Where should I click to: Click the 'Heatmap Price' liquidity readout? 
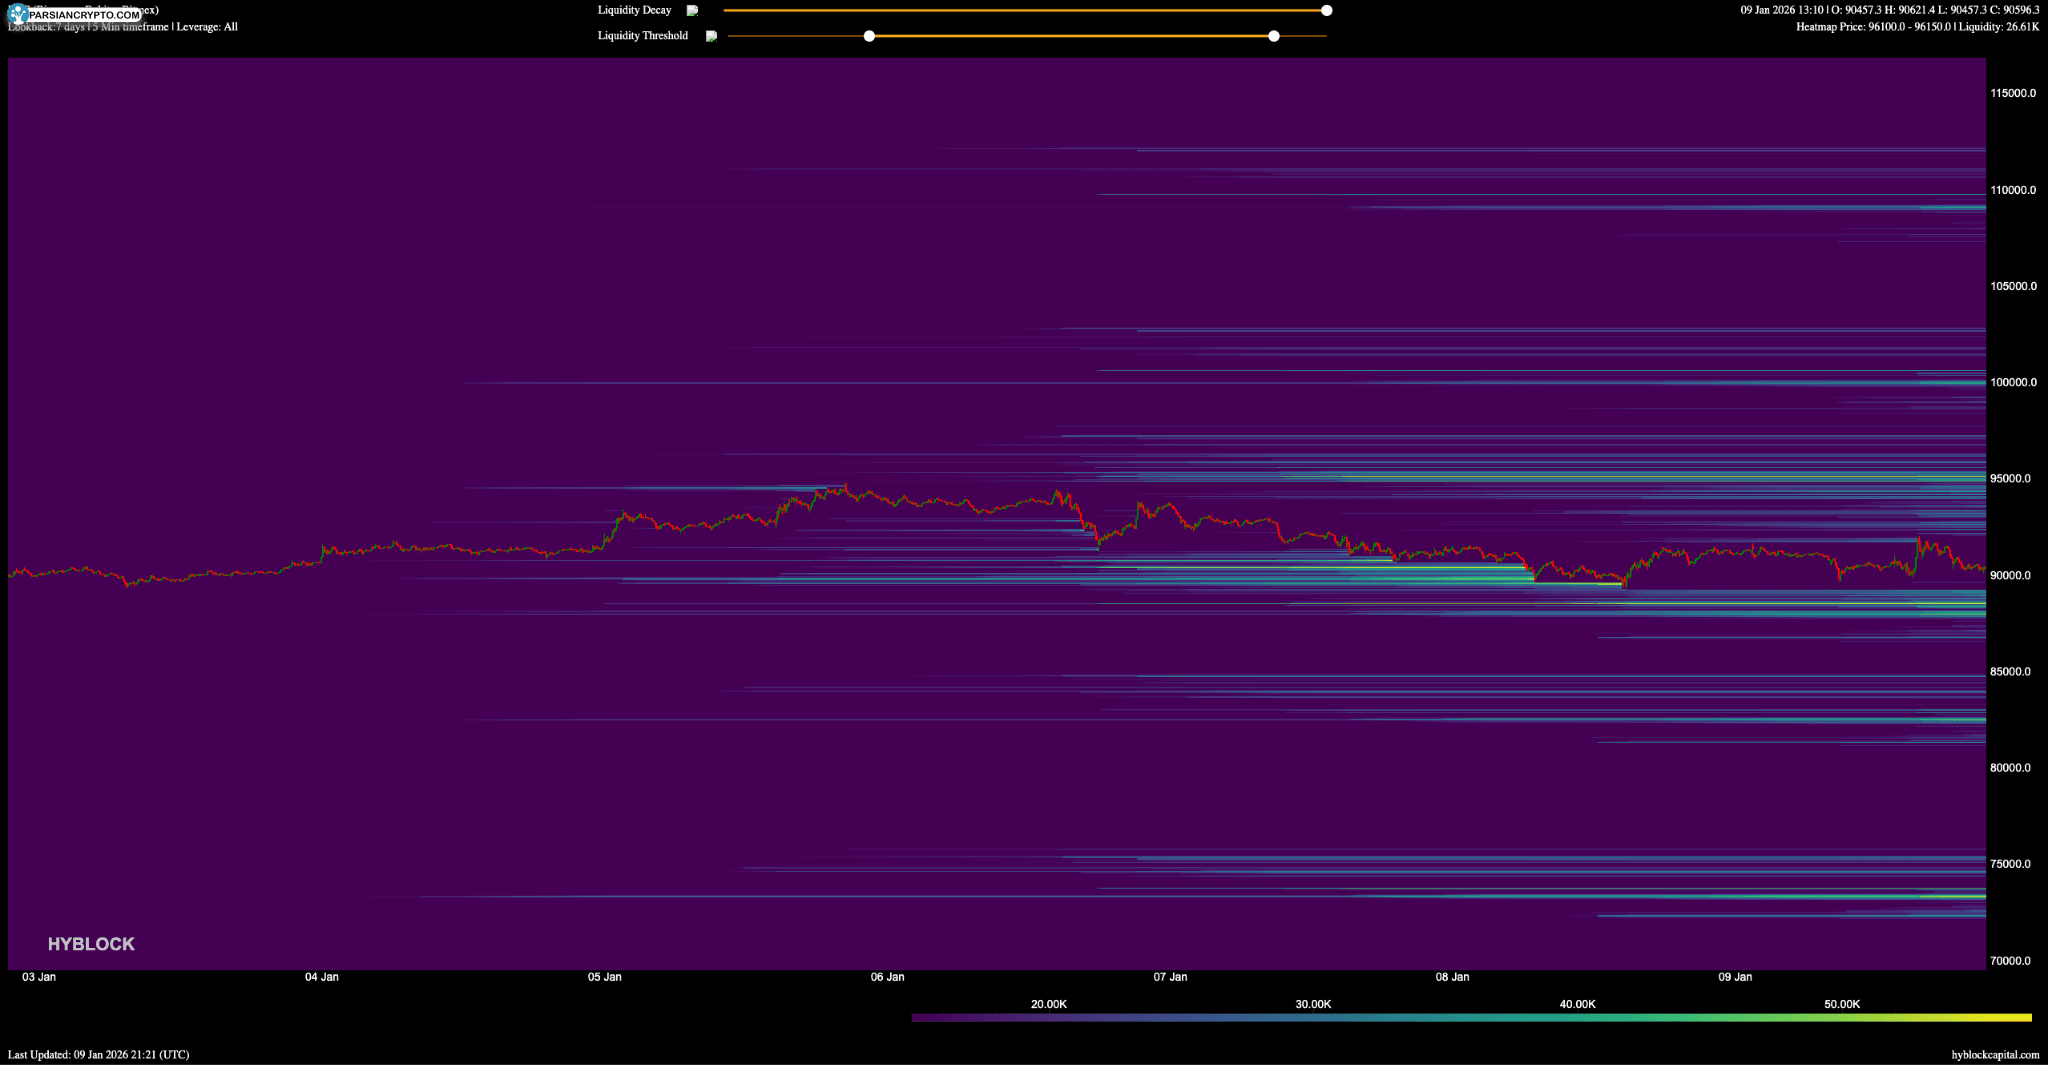pyautogui.click(x=1918, y=27)
